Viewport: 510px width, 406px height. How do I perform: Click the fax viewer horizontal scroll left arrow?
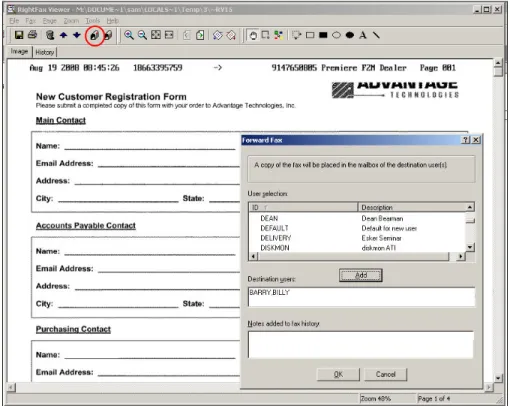pyautogui.click(x=11, y=387)
